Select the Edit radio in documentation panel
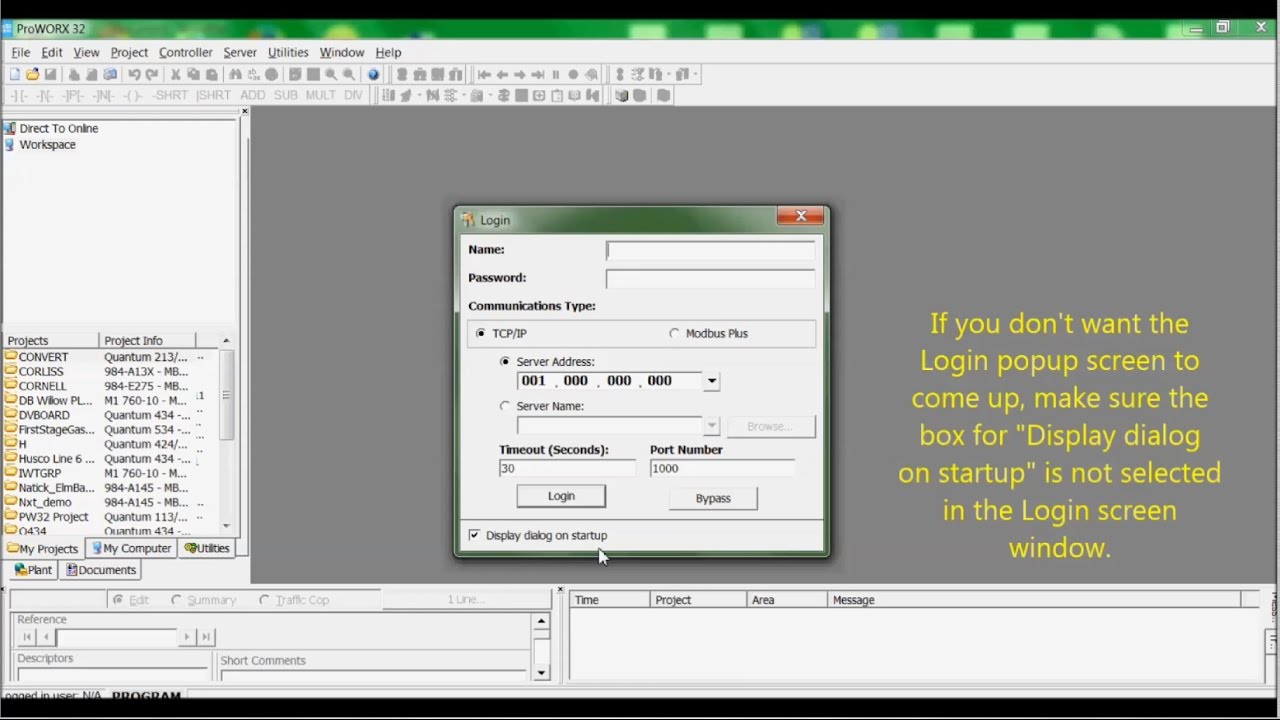1280x720 pixels. click(x=118, y=600)
